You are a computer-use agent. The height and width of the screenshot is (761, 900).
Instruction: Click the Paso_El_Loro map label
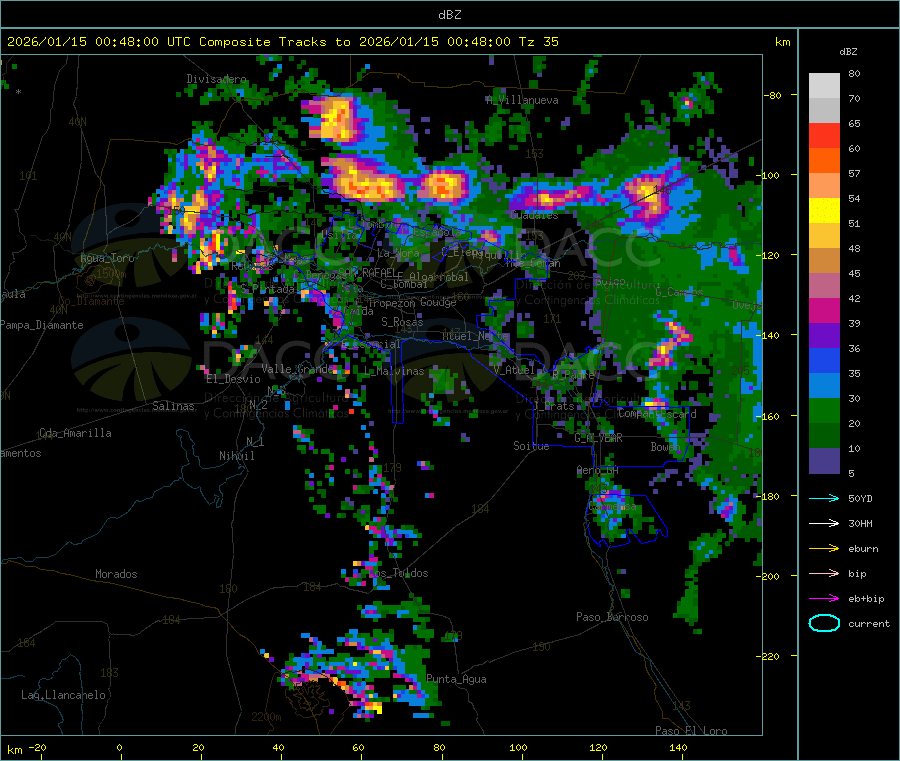point(691,731)
